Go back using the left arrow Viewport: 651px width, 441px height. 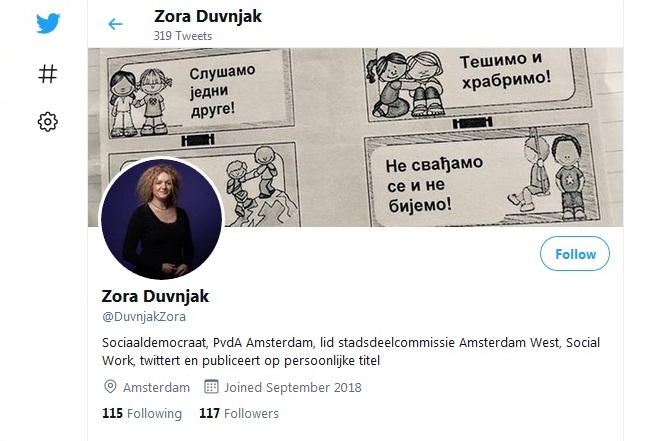point(115,24)
